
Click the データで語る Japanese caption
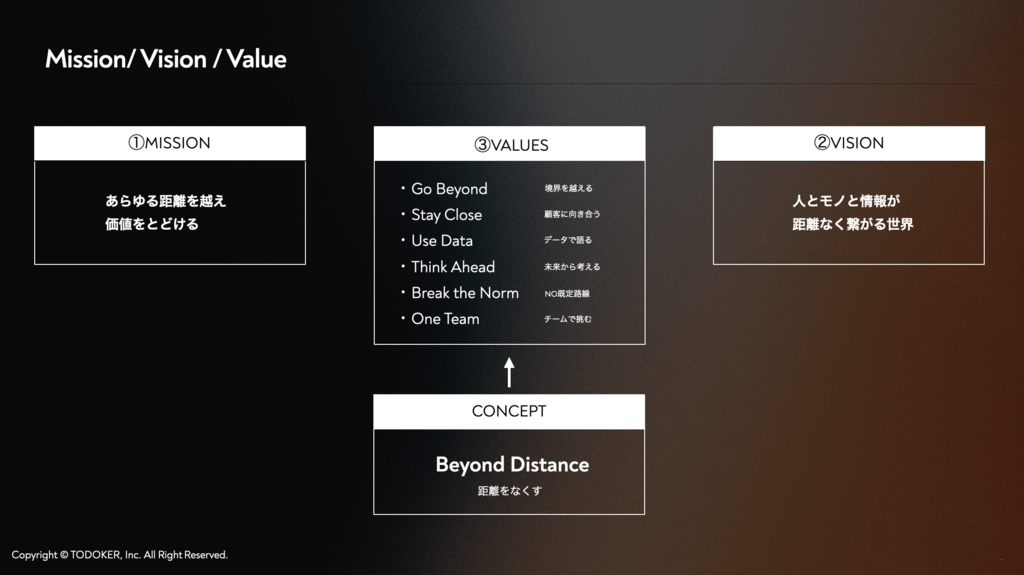[x=568, y=240]
